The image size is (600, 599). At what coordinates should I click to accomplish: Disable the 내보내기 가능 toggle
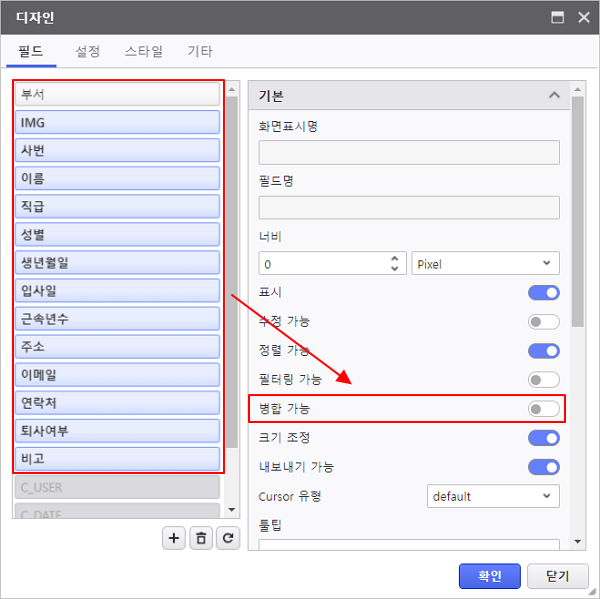[543, 467]
